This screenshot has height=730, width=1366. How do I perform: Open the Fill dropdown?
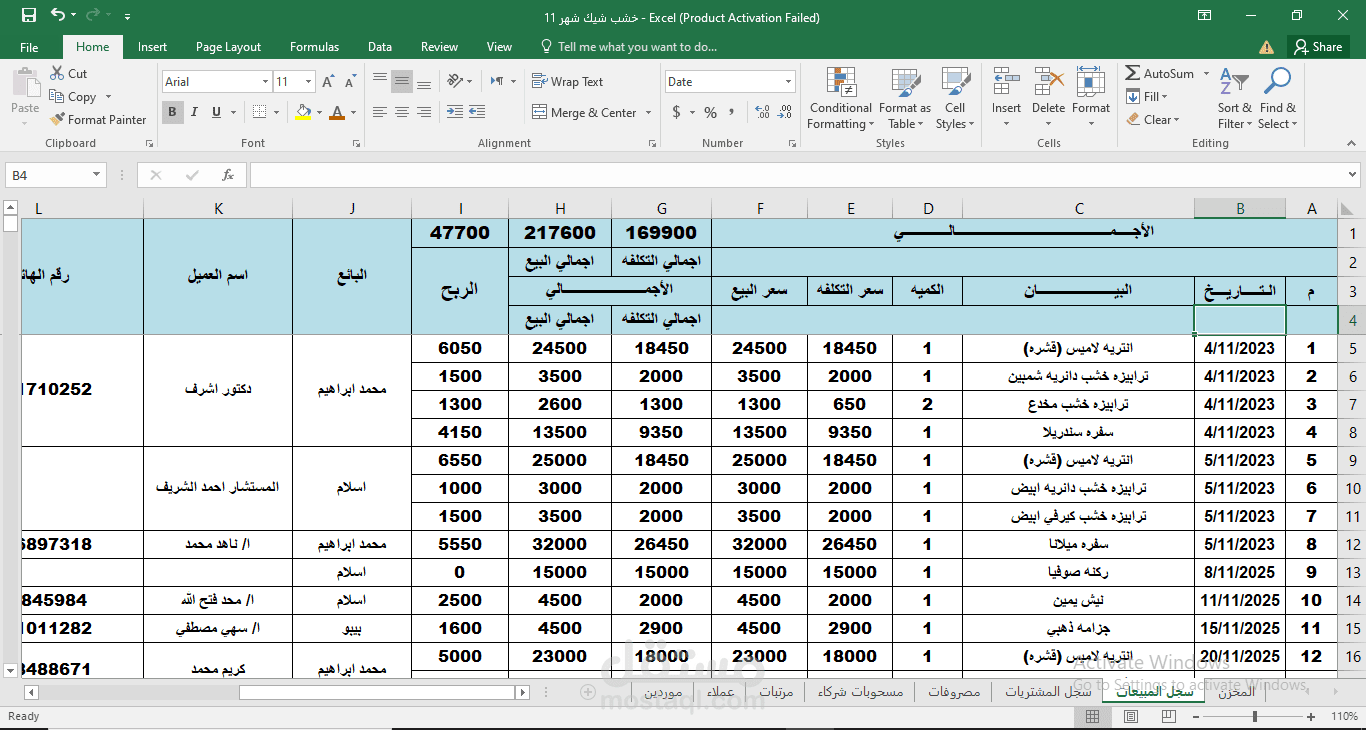tap(1146, 97)
